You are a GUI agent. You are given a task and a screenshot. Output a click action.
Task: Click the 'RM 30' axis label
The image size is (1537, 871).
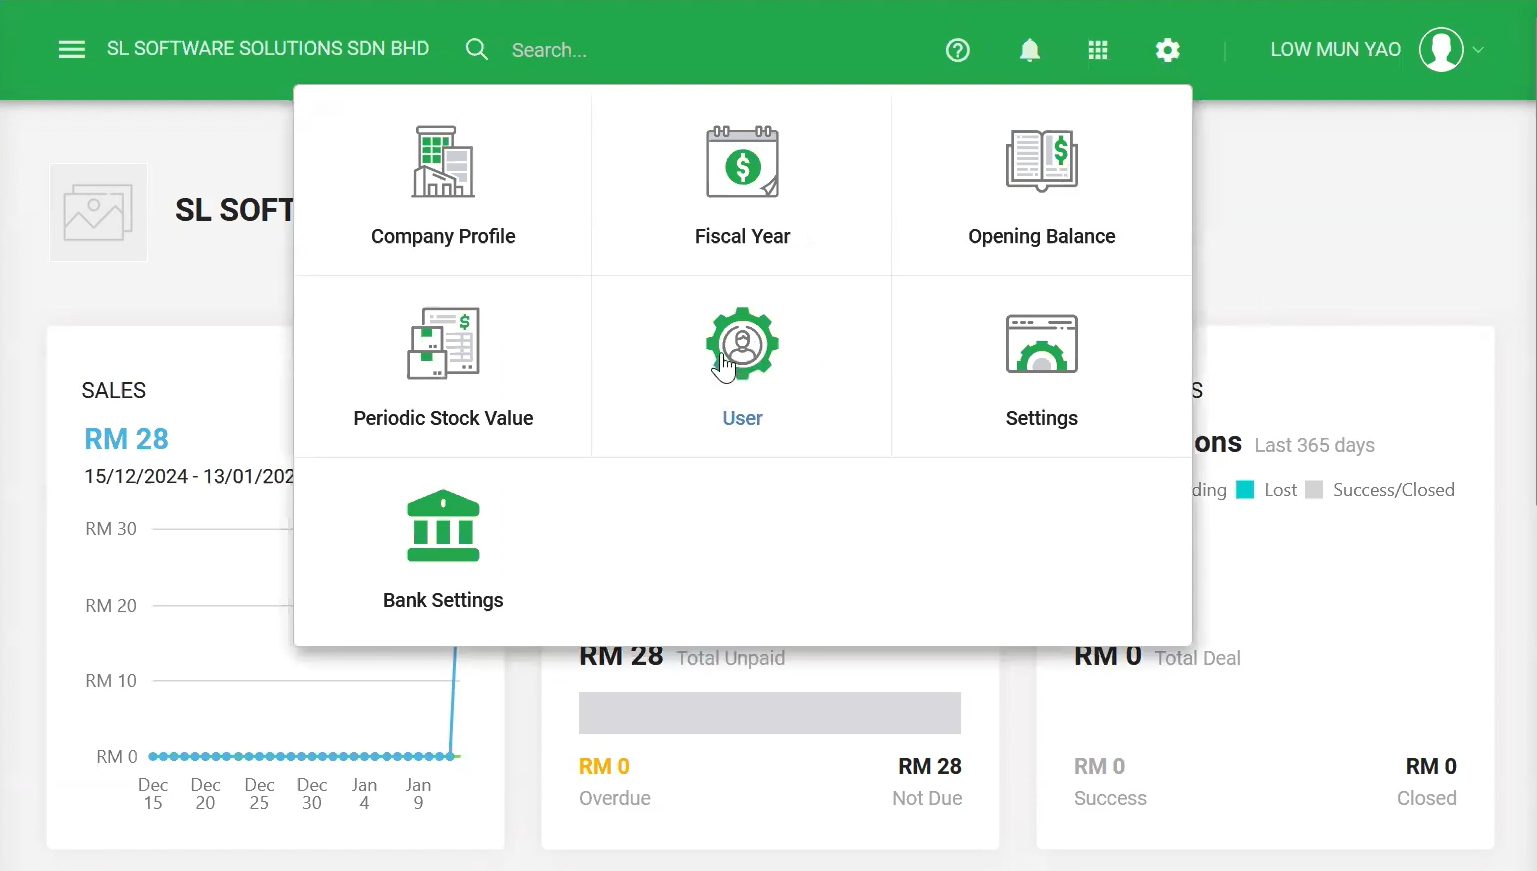(x=111, y=529)
